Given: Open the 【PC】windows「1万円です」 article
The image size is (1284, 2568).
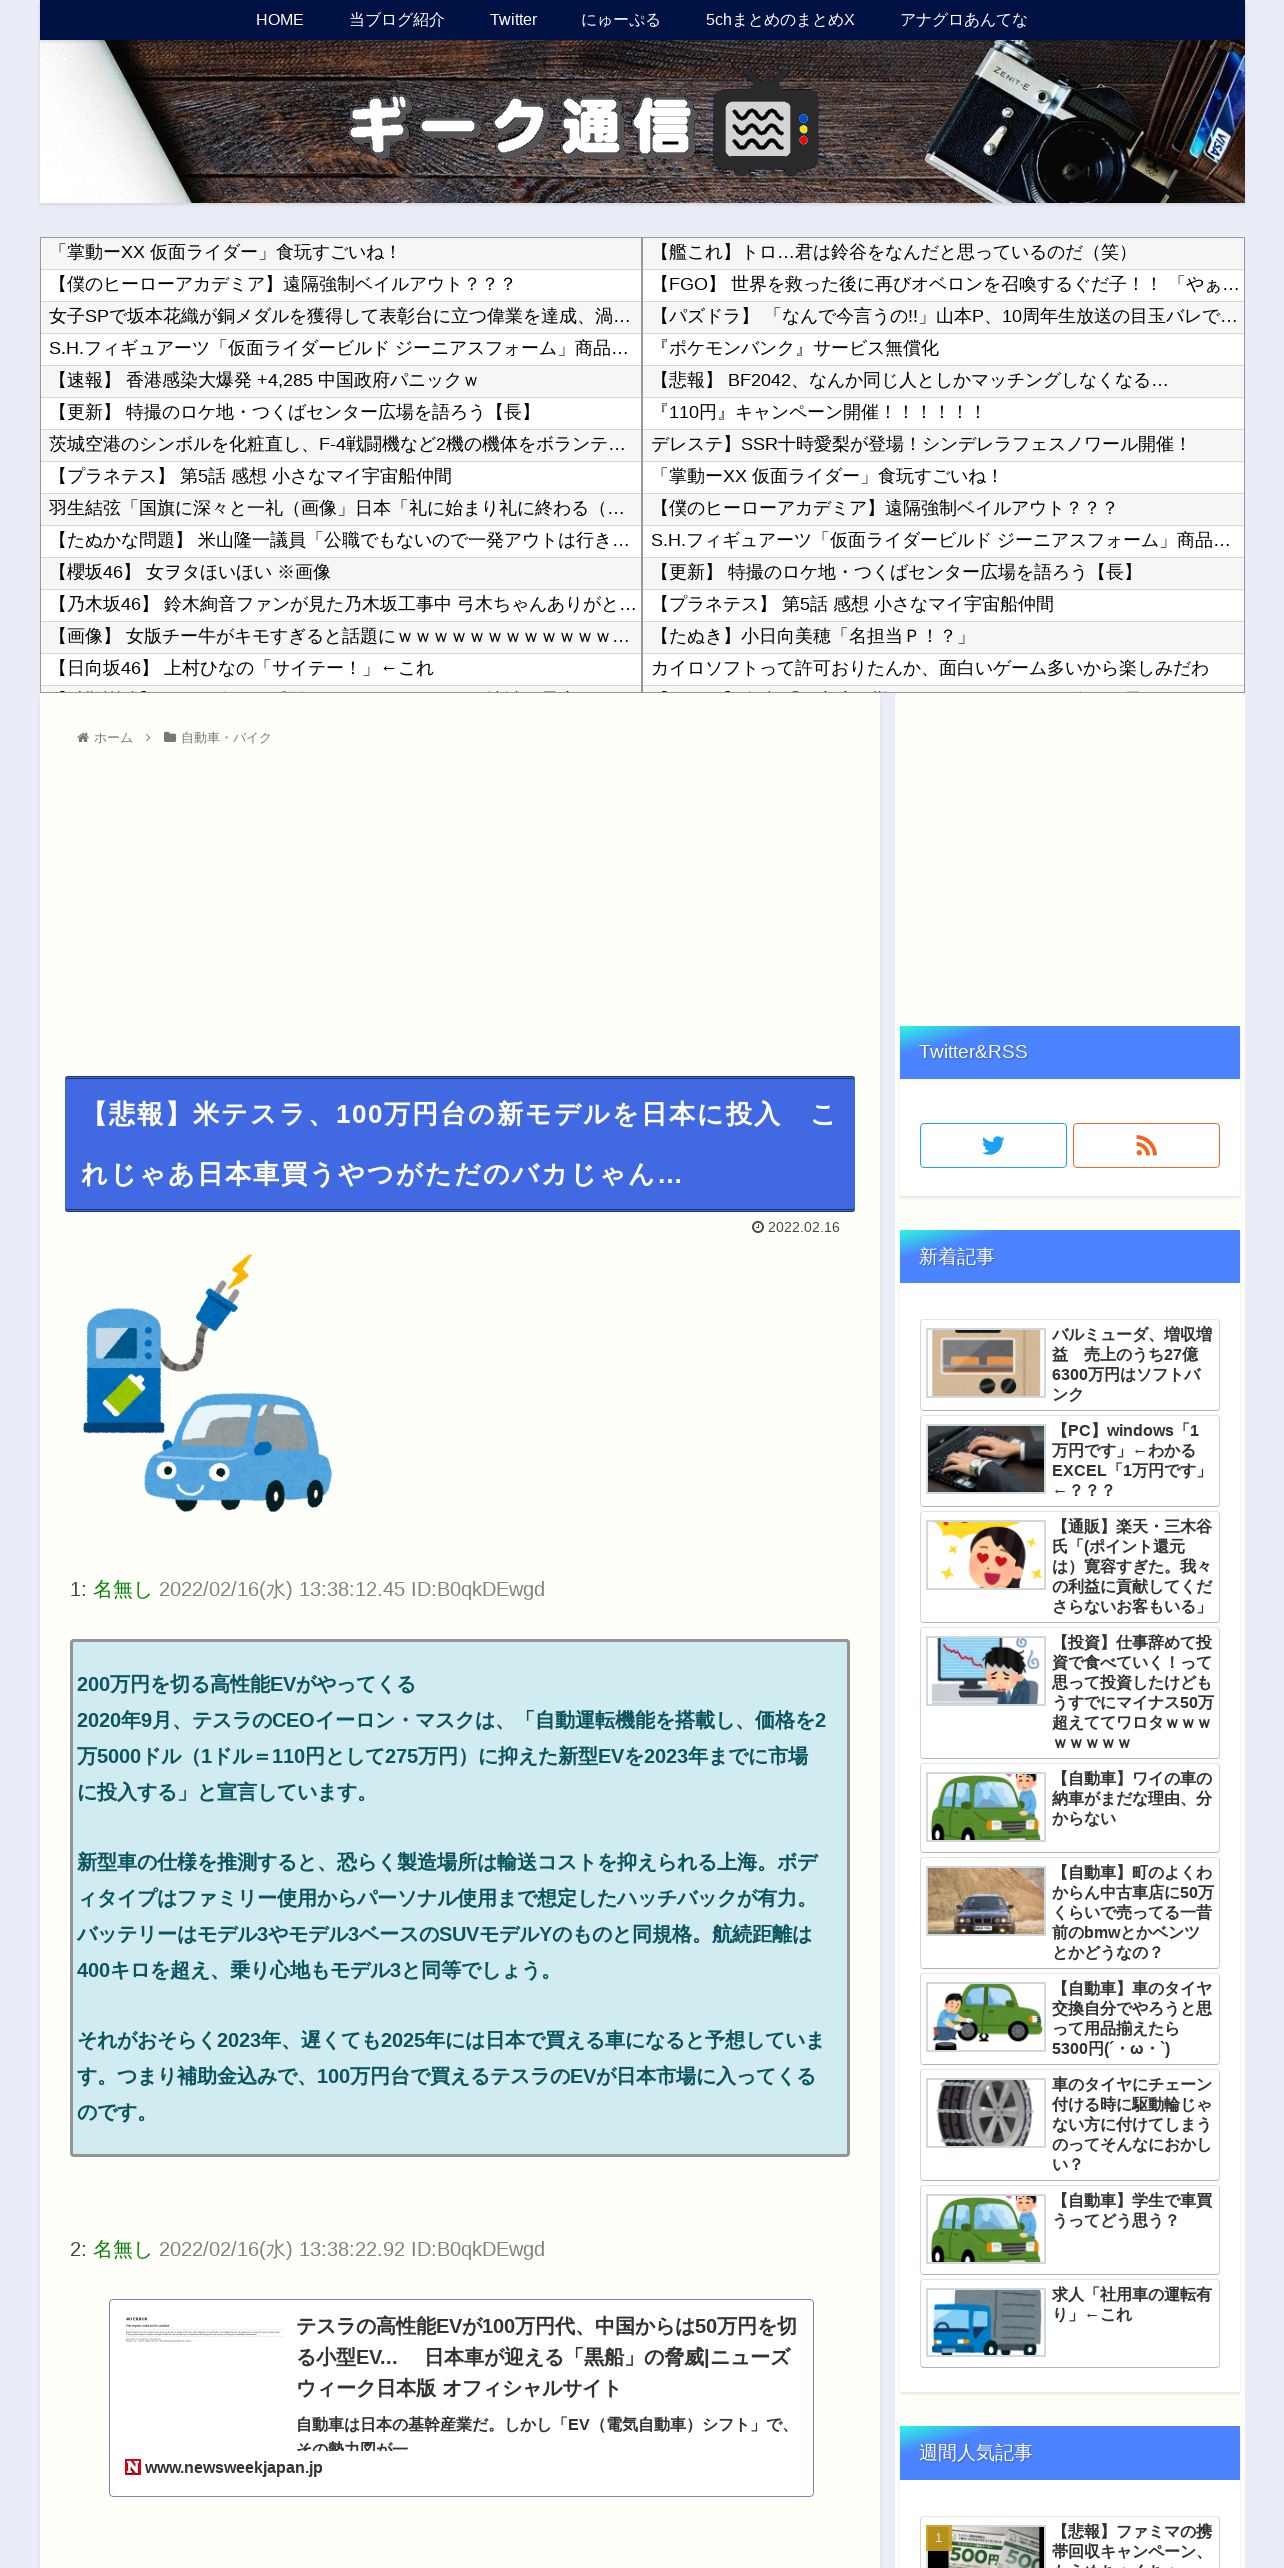Looking at the screenshot, I should pyautogui.click(x=1070, y=1460).
